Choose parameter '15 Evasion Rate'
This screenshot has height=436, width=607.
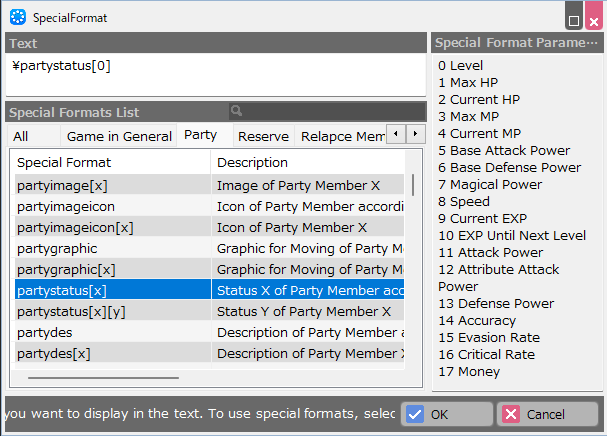(x=489, y=338)
